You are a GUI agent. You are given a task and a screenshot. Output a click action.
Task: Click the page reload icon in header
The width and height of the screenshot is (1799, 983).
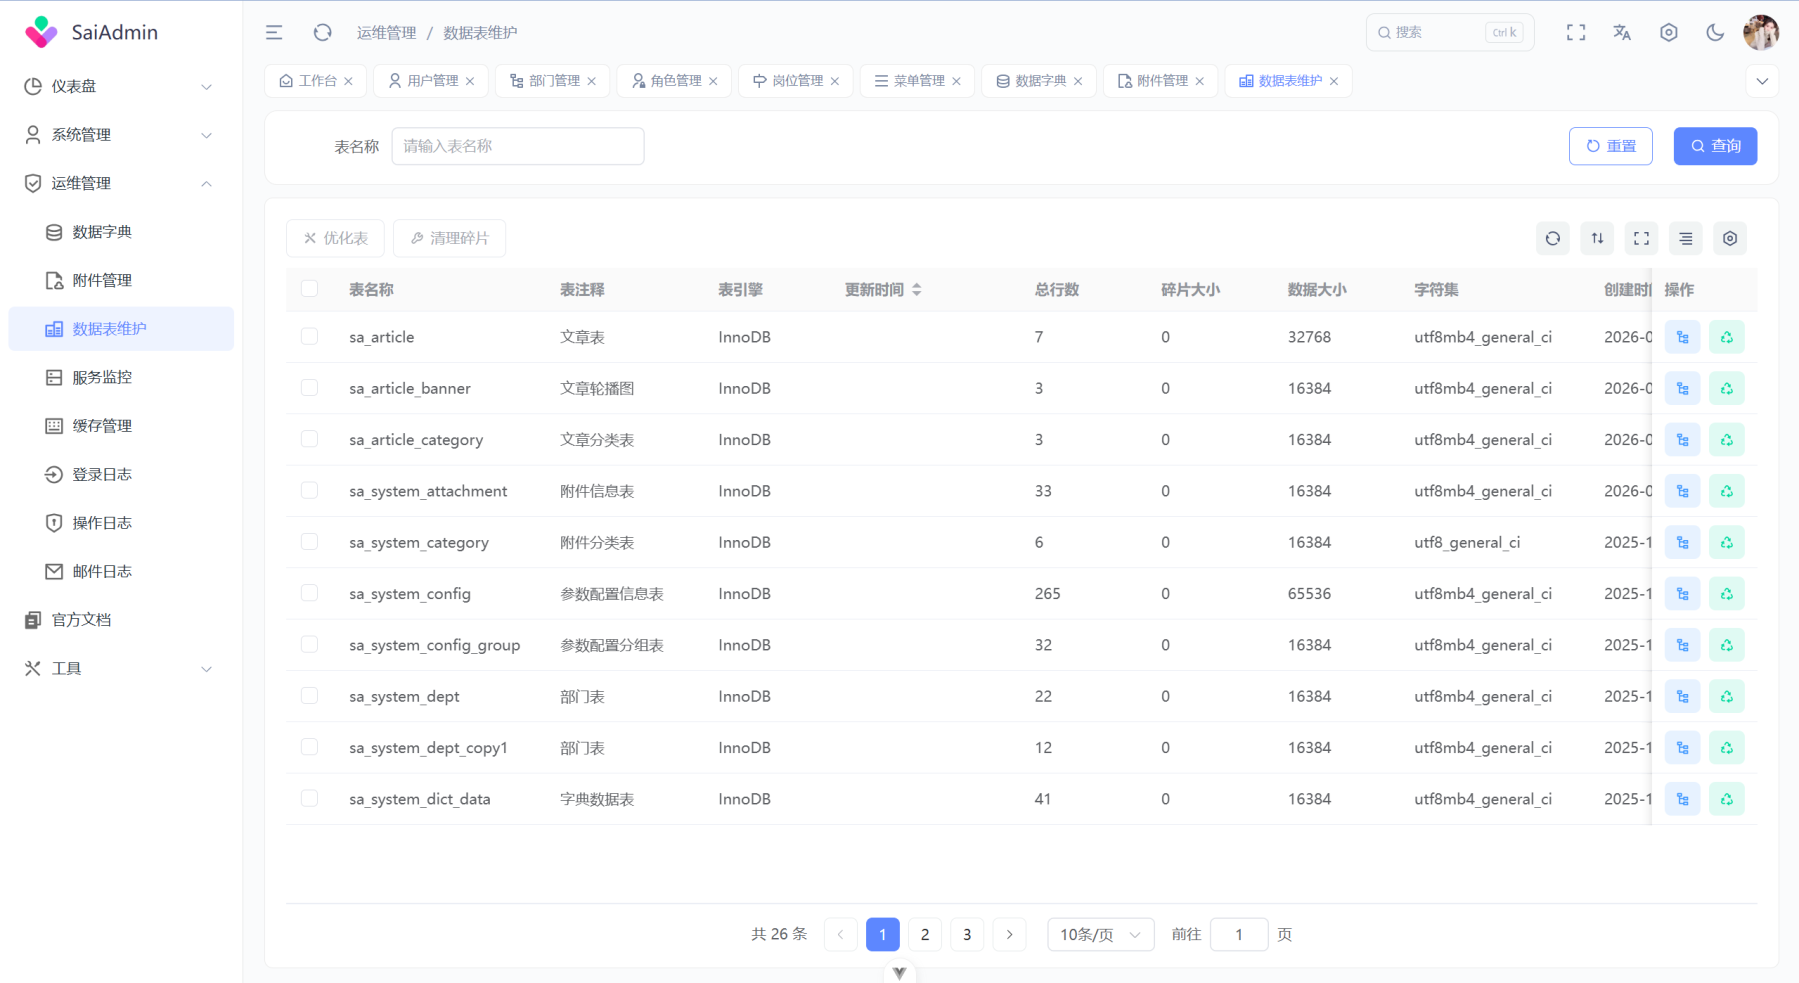click(322, 33)
